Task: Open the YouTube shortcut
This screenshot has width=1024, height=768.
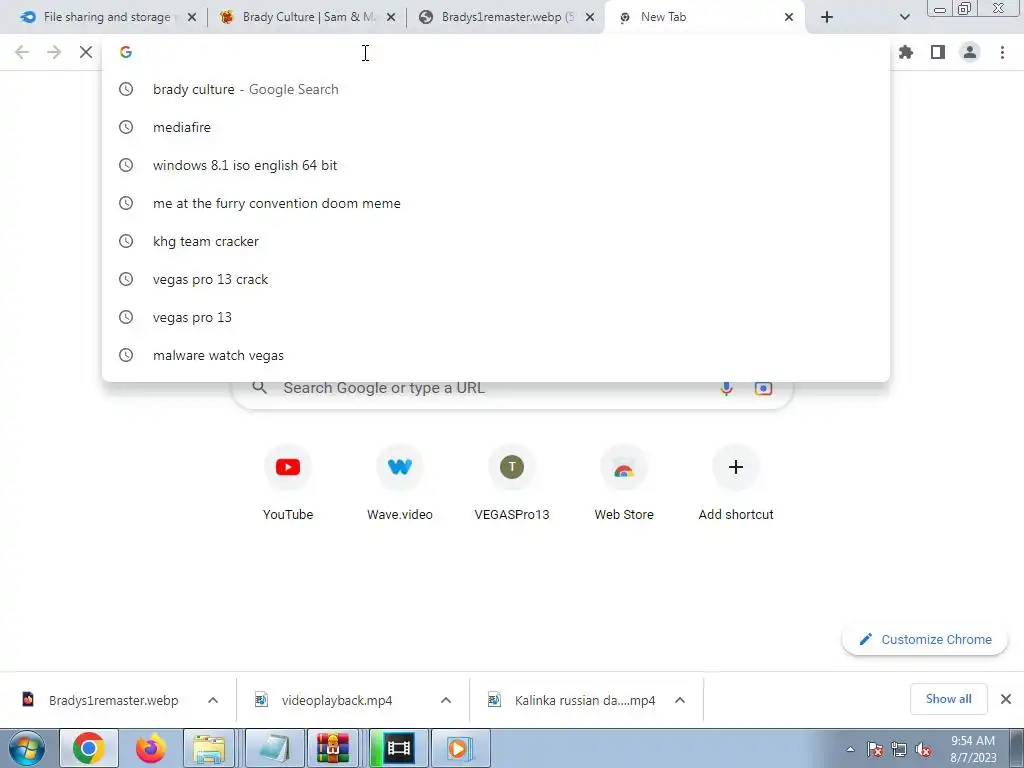Action: 288,483
